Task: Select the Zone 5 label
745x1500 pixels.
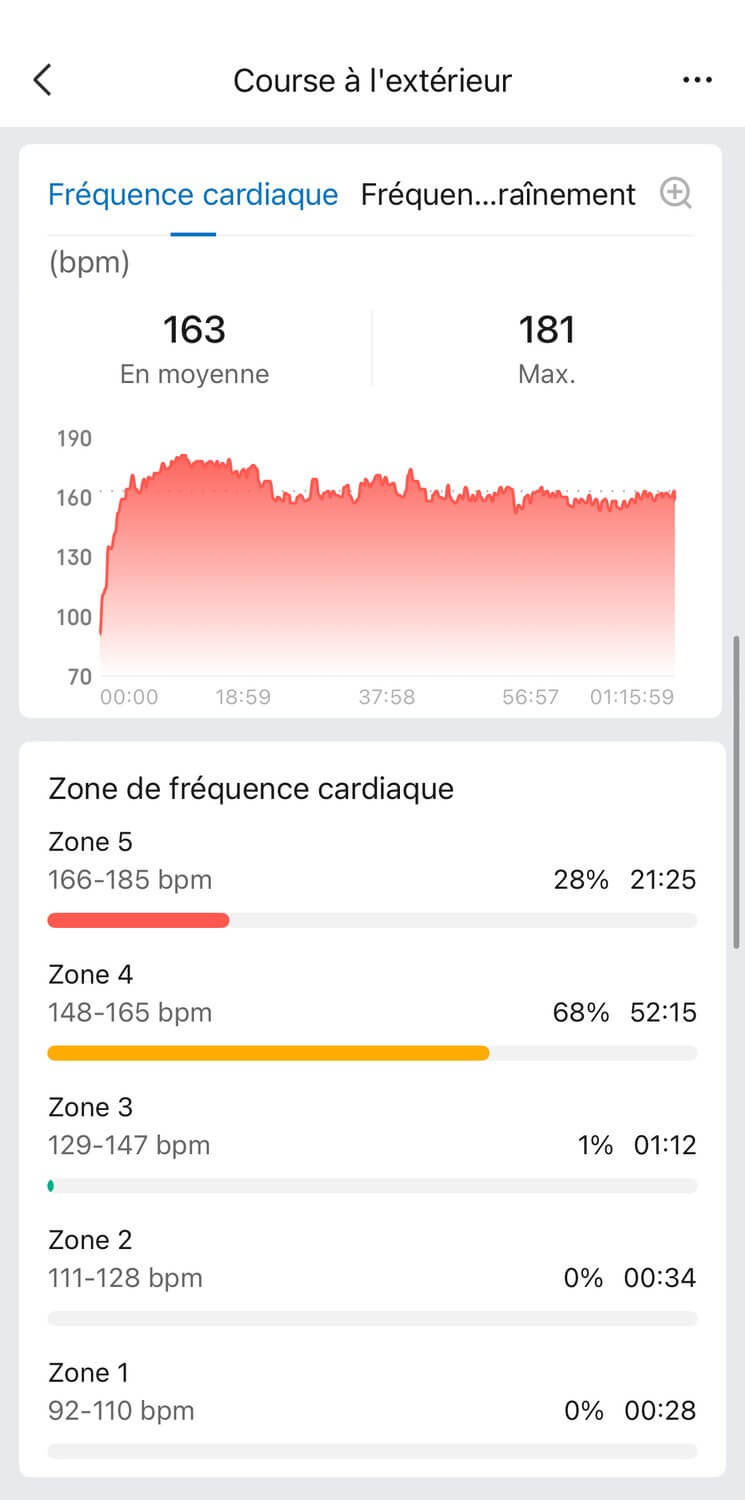Action: click(90, 842)
